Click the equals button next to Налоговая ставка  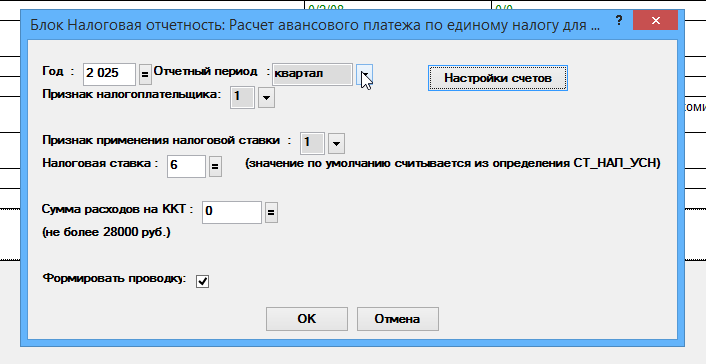click(x=215, y=166)
